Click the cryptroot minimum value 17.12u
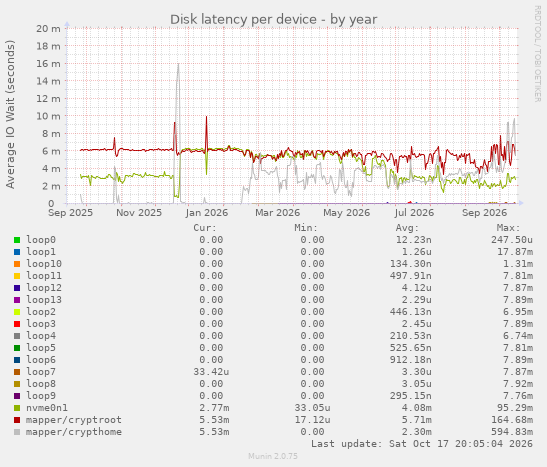The image size is (547, 467). pyautogui.click(x=312, y=420)
